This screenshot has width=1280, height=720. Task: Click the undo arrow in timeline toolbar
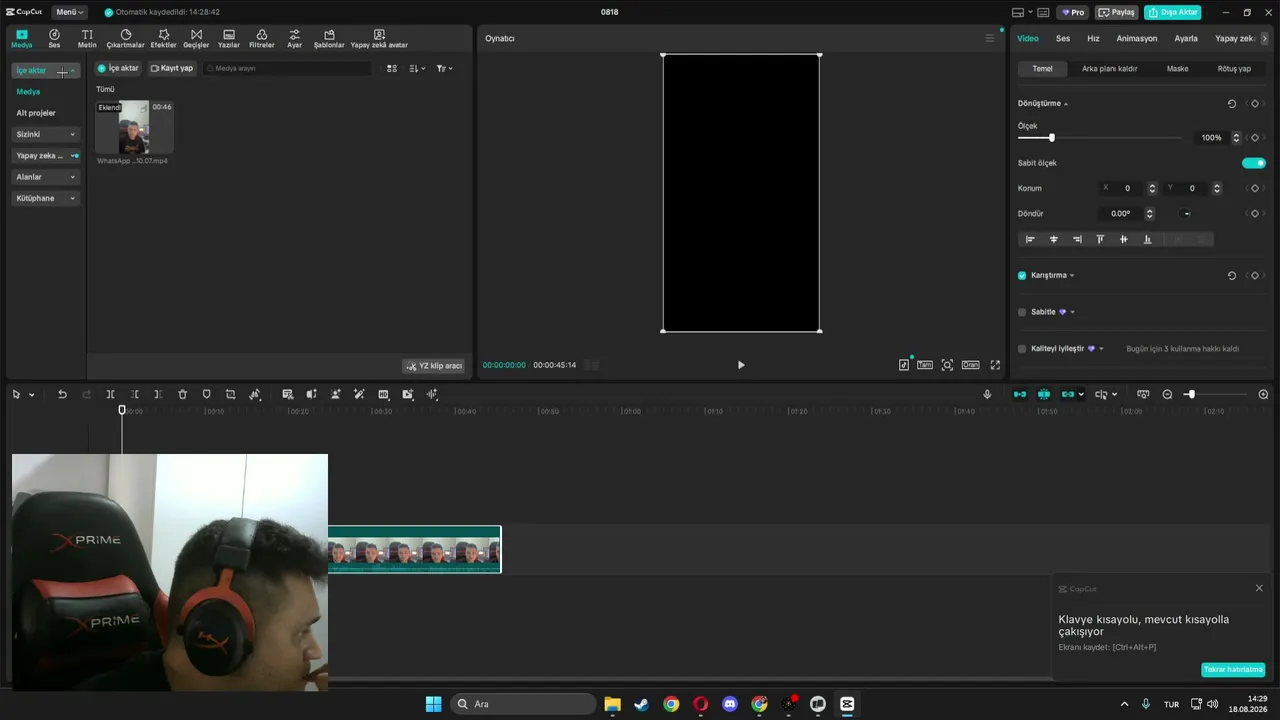[x=62, y=395]
